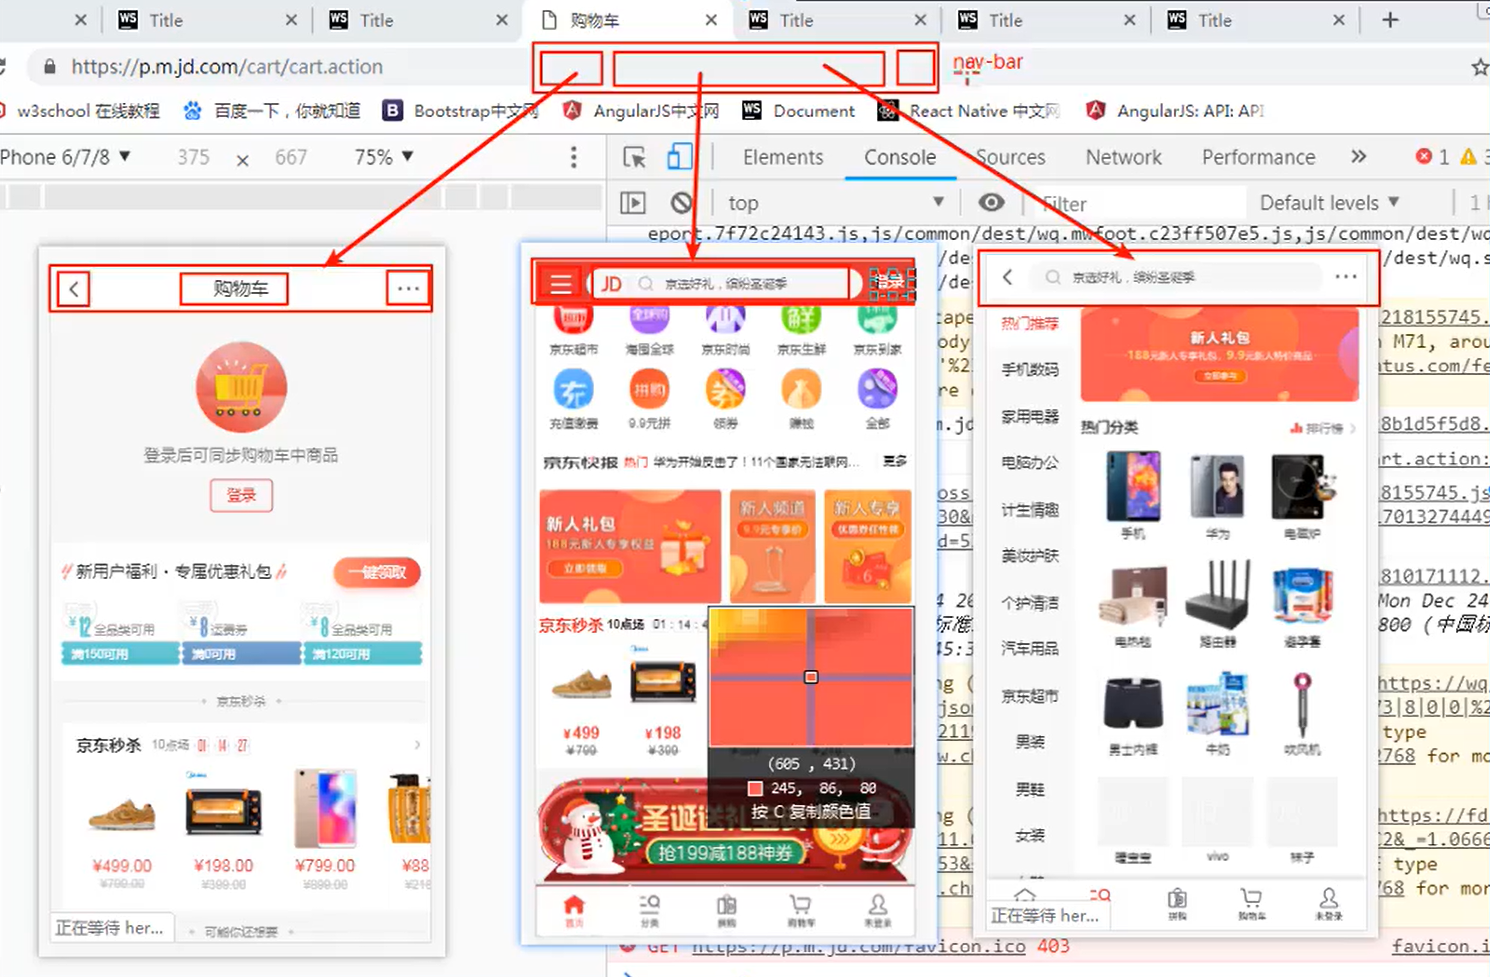Click the address bar URL

point(227,67)
